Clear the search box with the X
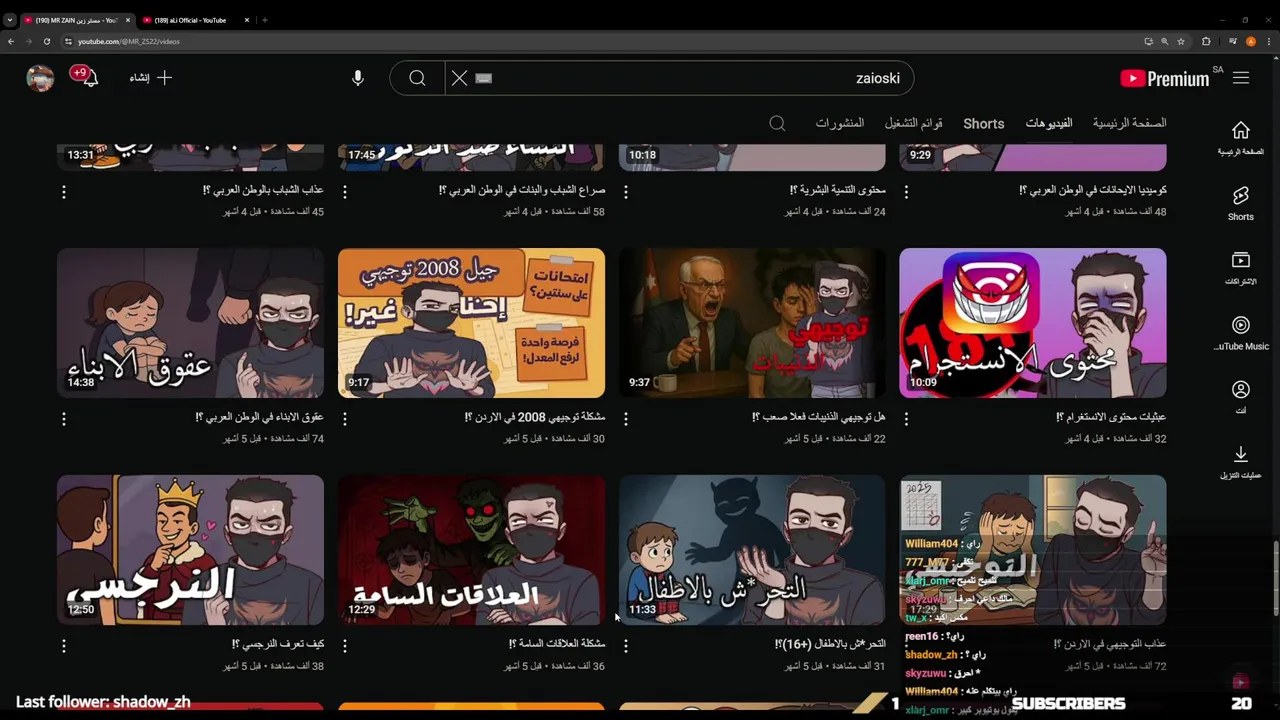 (x=459, y=78)
